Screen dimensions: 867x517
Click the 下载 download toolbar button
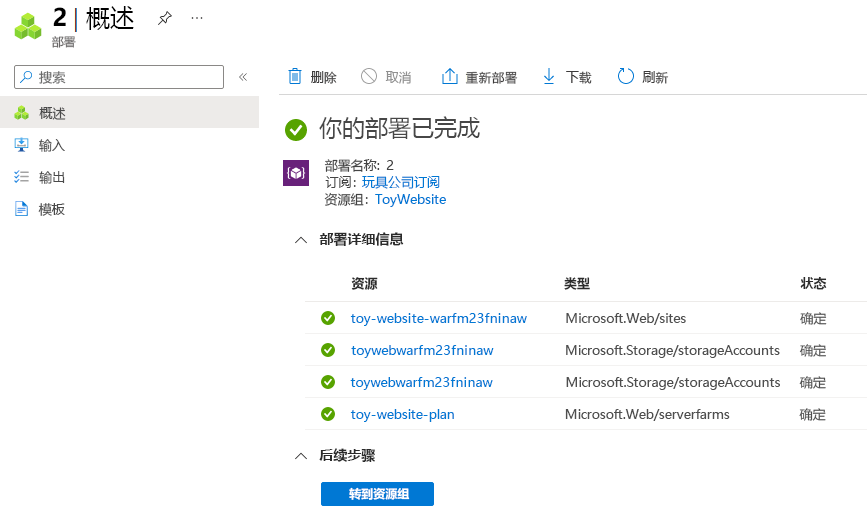coord(567,77)
